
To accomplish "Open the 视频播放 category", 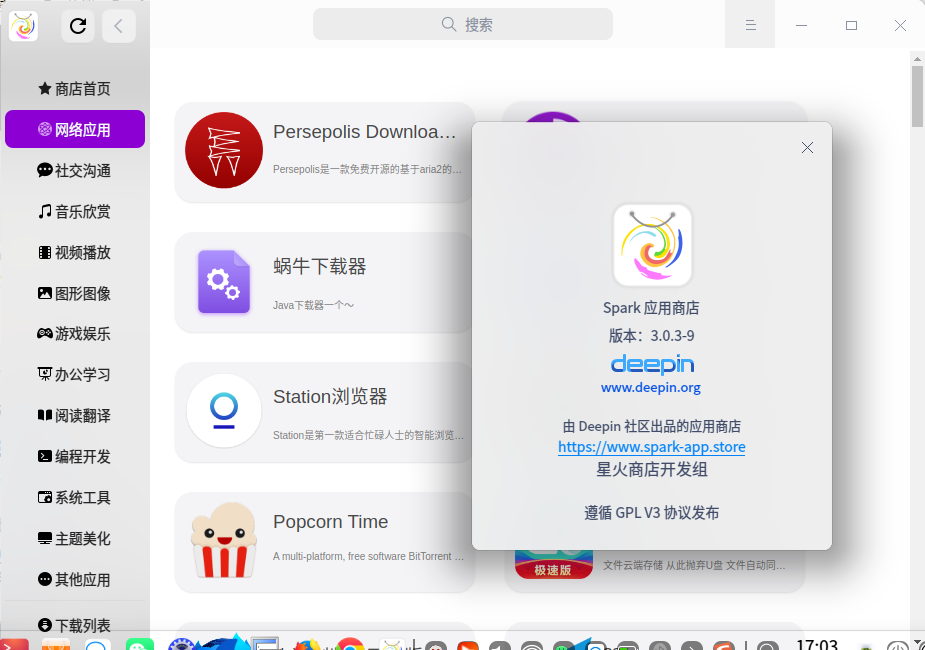I will pos(75,252).
